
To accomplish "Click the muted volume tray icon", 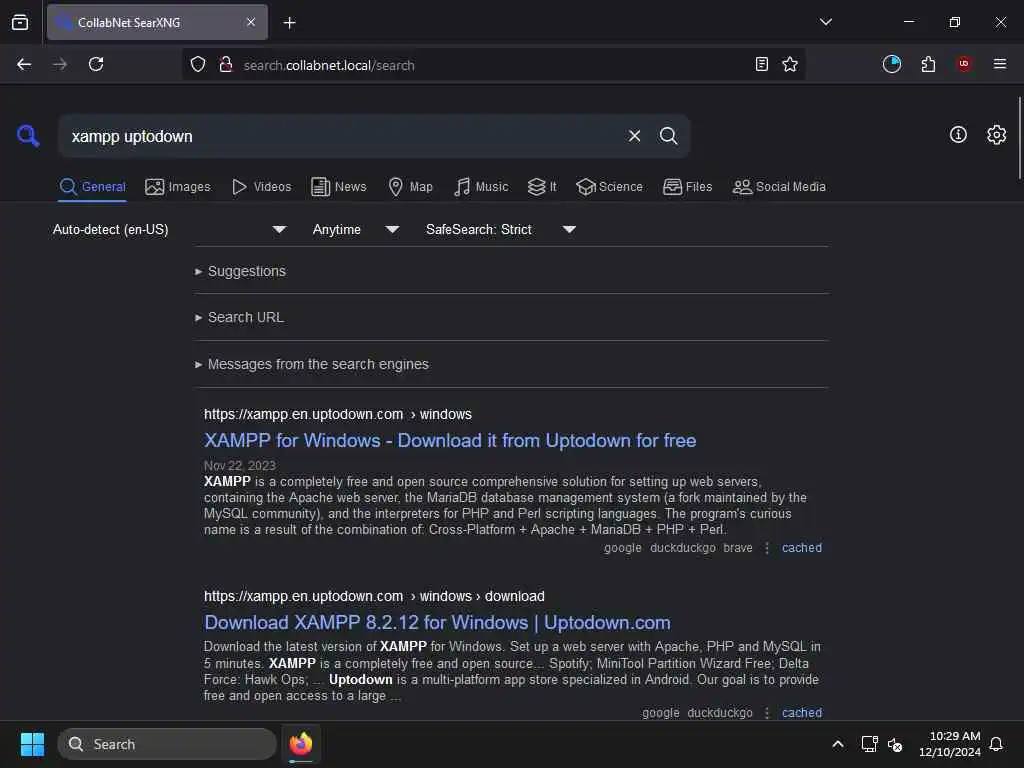I will (x=895, y=744).
